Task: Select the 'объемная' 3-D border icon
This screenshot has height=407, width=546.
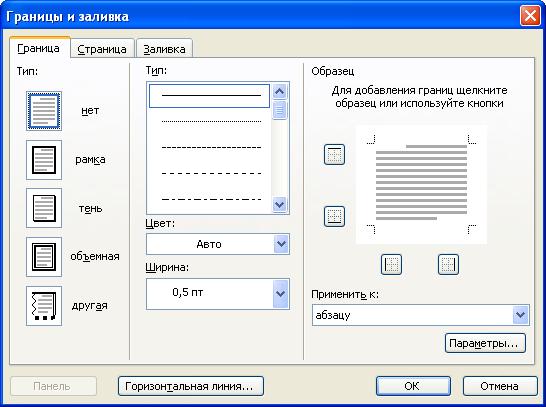Action: pos(44,257)
